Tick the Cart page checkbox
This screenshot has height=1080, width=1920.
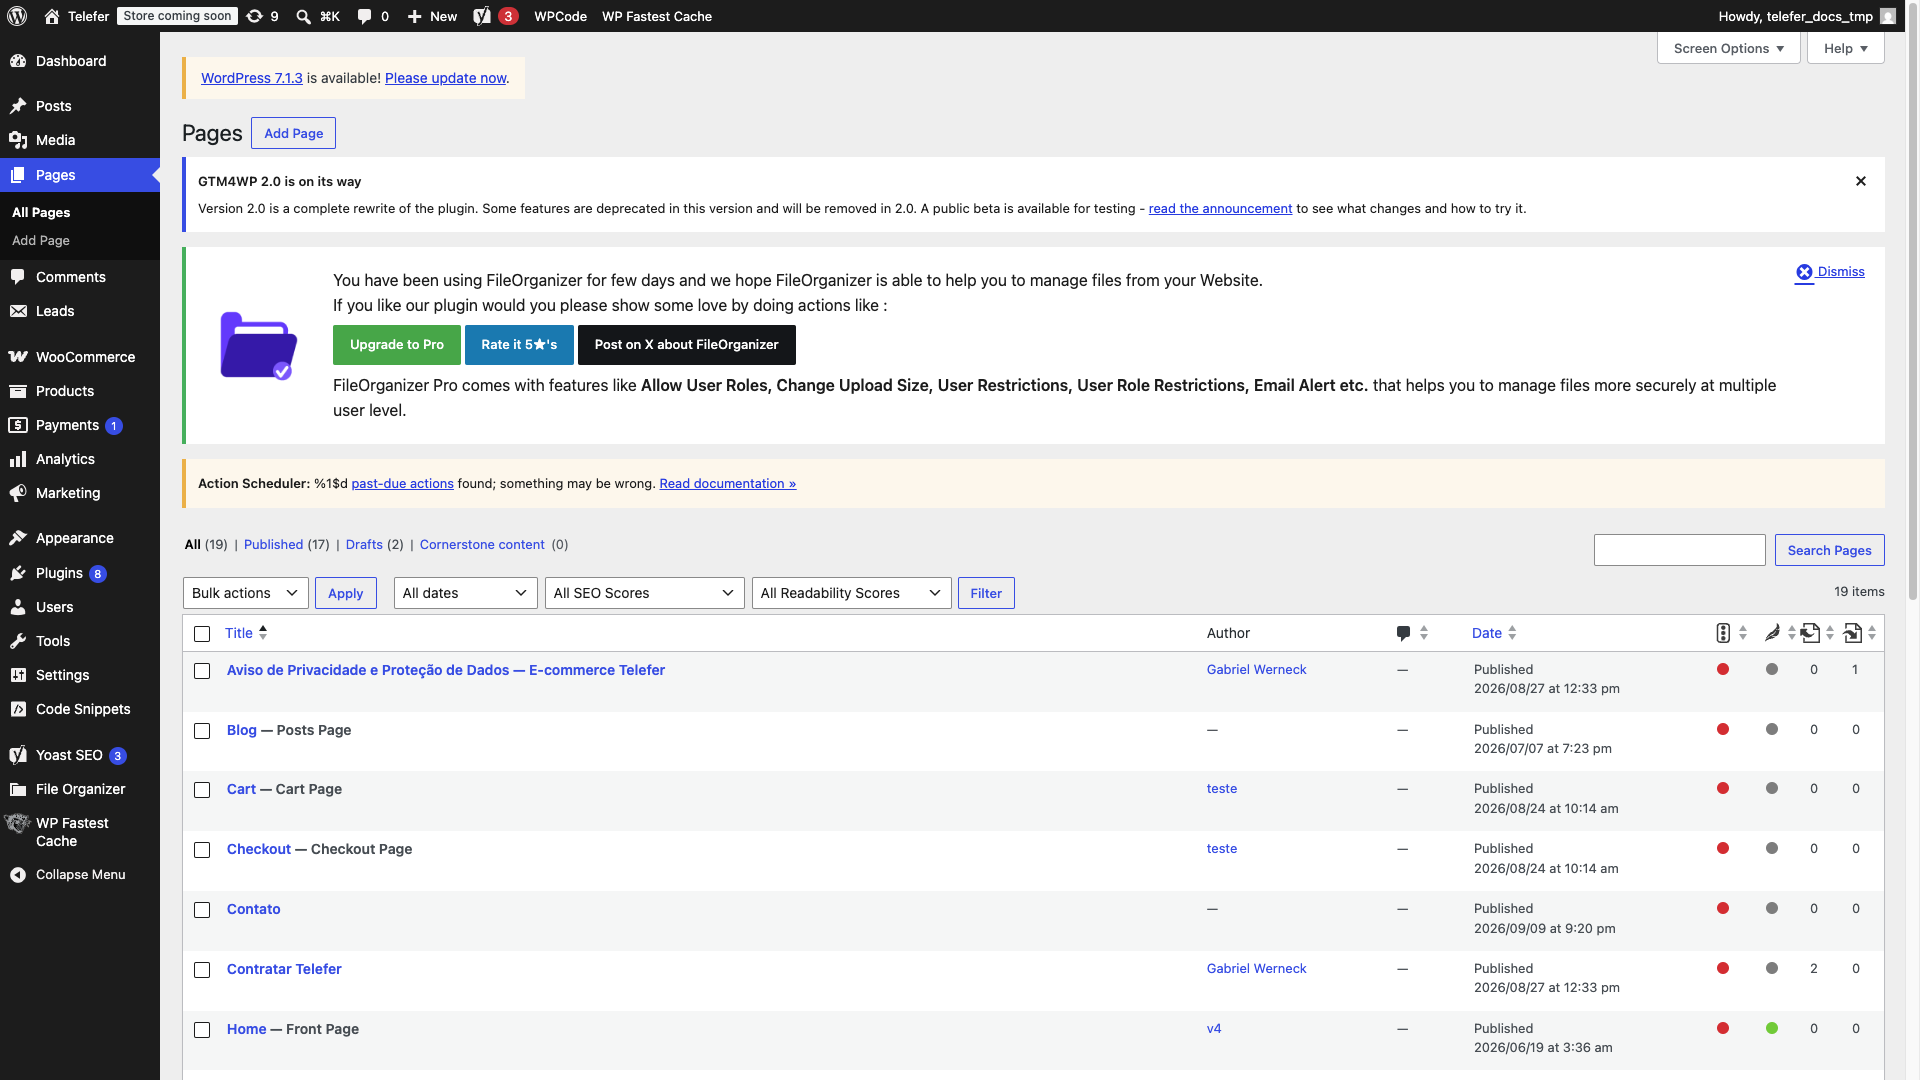[202, 790]
